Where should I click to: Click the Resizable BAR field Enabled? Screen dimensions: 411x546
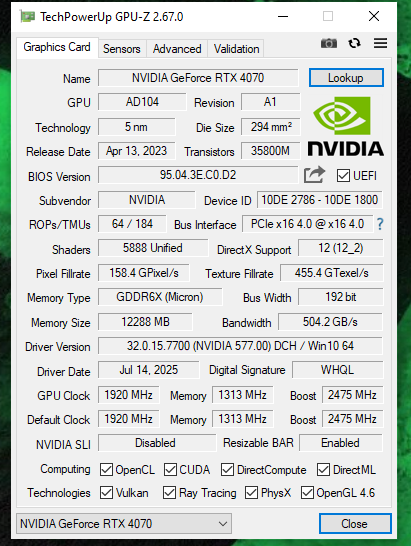pyautogui.click(x=341, y=443)
